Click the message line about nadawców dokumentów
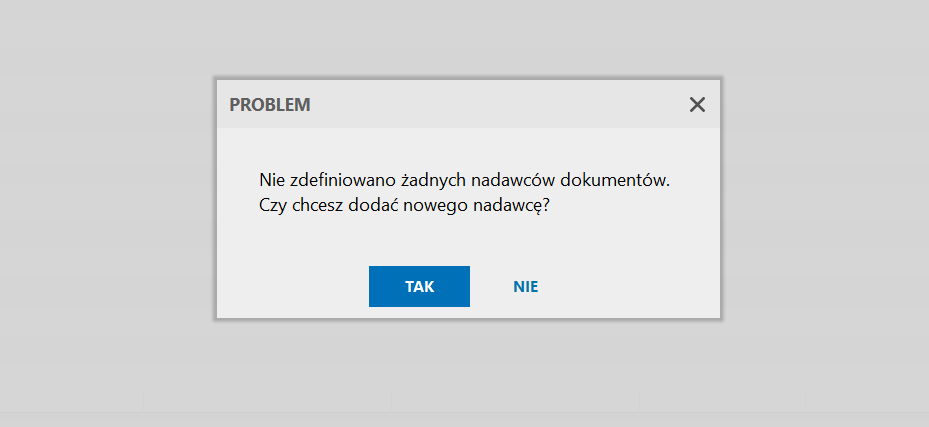 tap(464, 179)
